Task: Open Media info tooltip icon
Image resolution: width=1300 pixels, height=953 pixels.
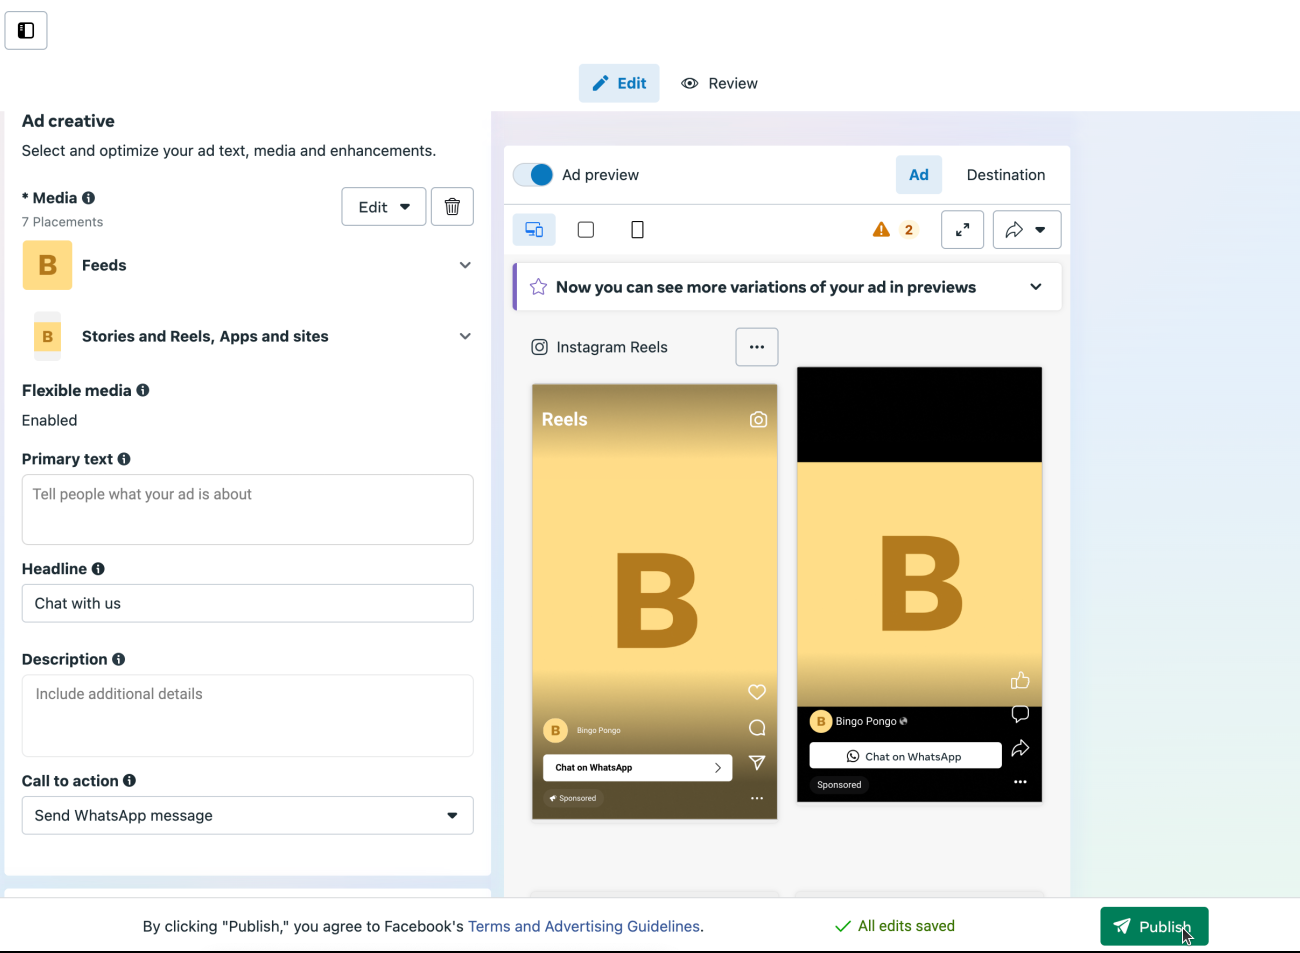Action: (89, 198)
